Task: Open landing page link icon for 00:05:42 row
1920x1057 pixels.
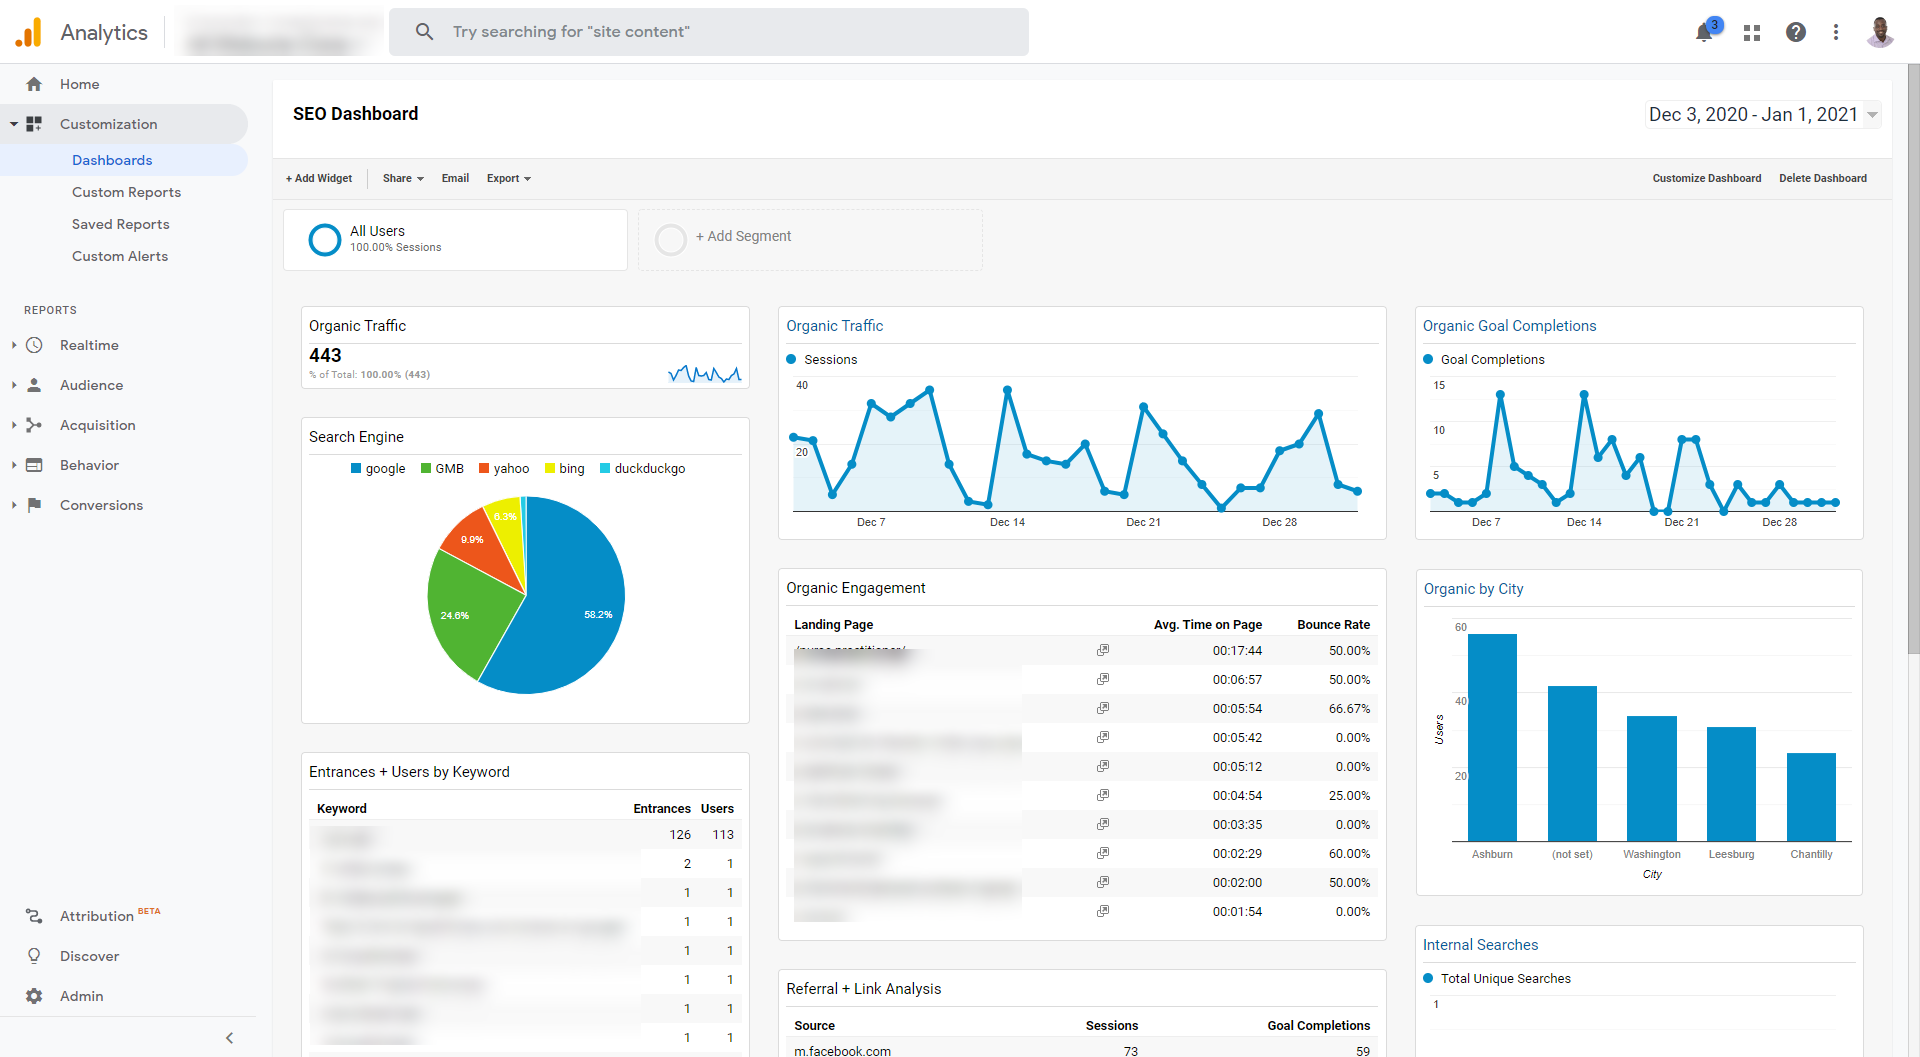Action: click(x=1103, y=737)
